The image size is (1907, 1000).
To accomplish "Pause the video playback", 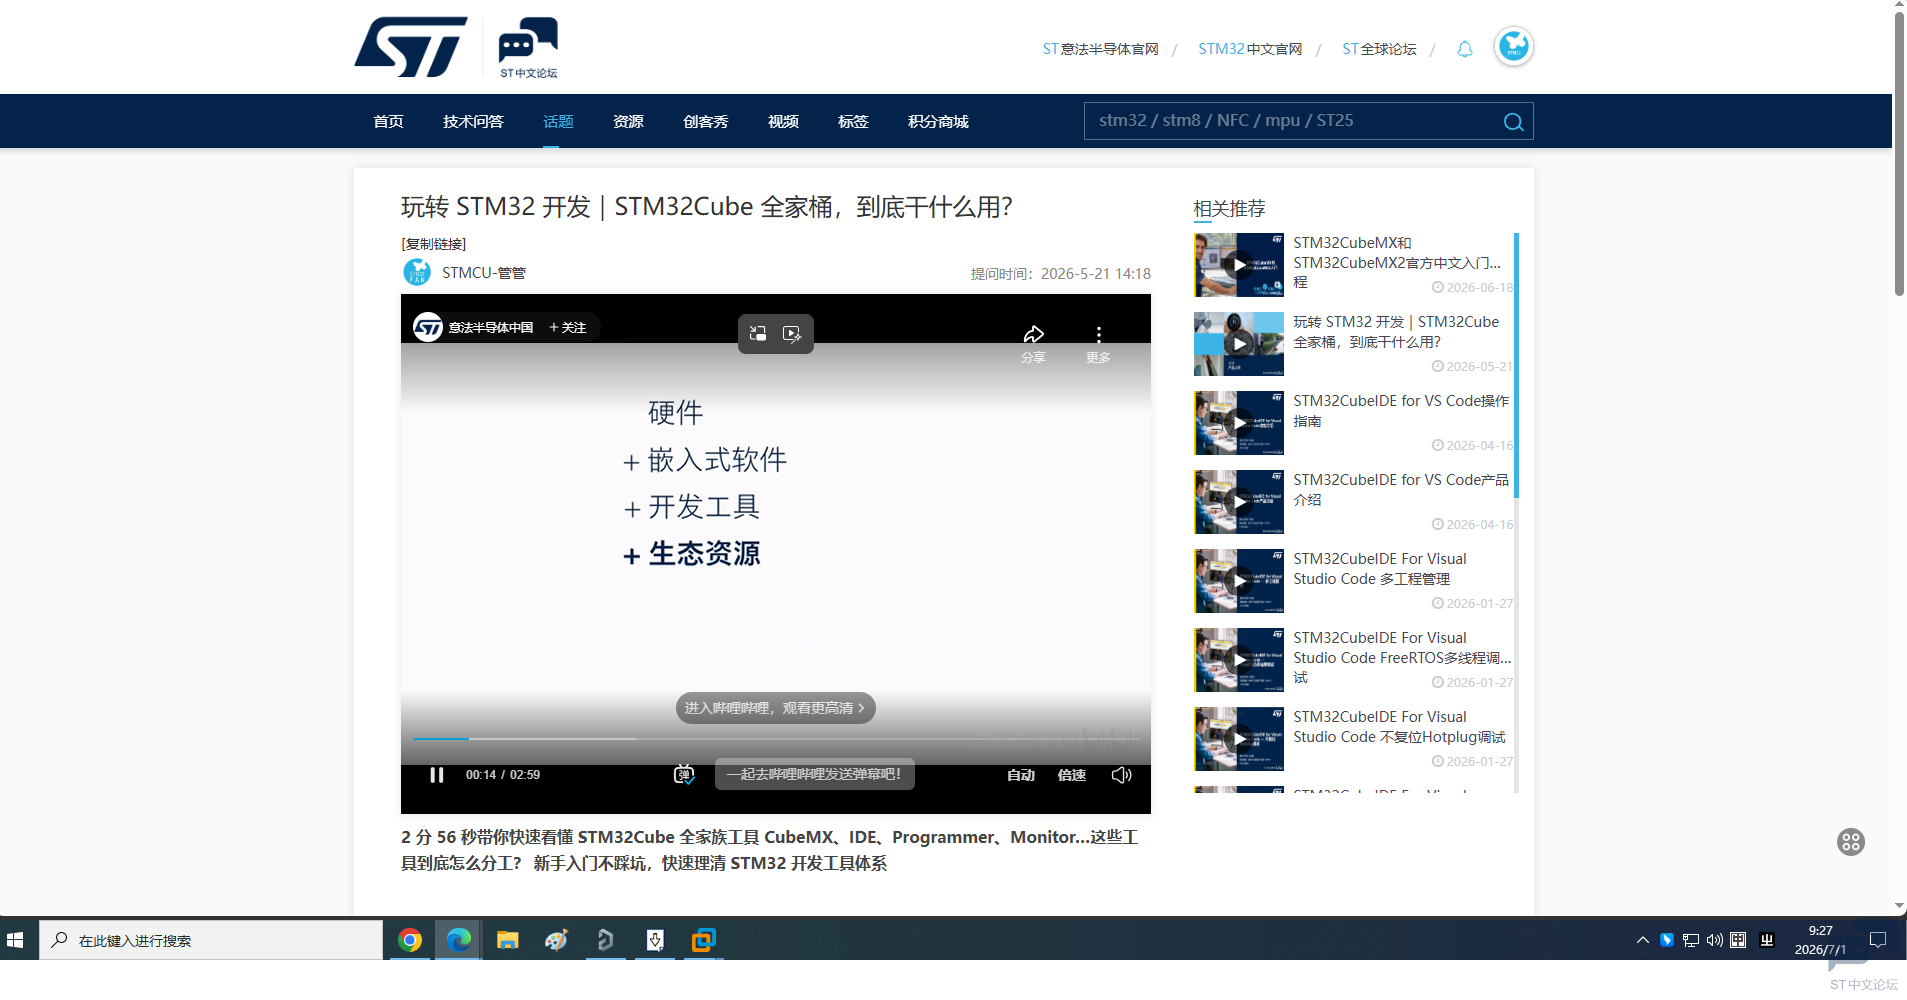I will pyautogui.click(x=437, y=775).
